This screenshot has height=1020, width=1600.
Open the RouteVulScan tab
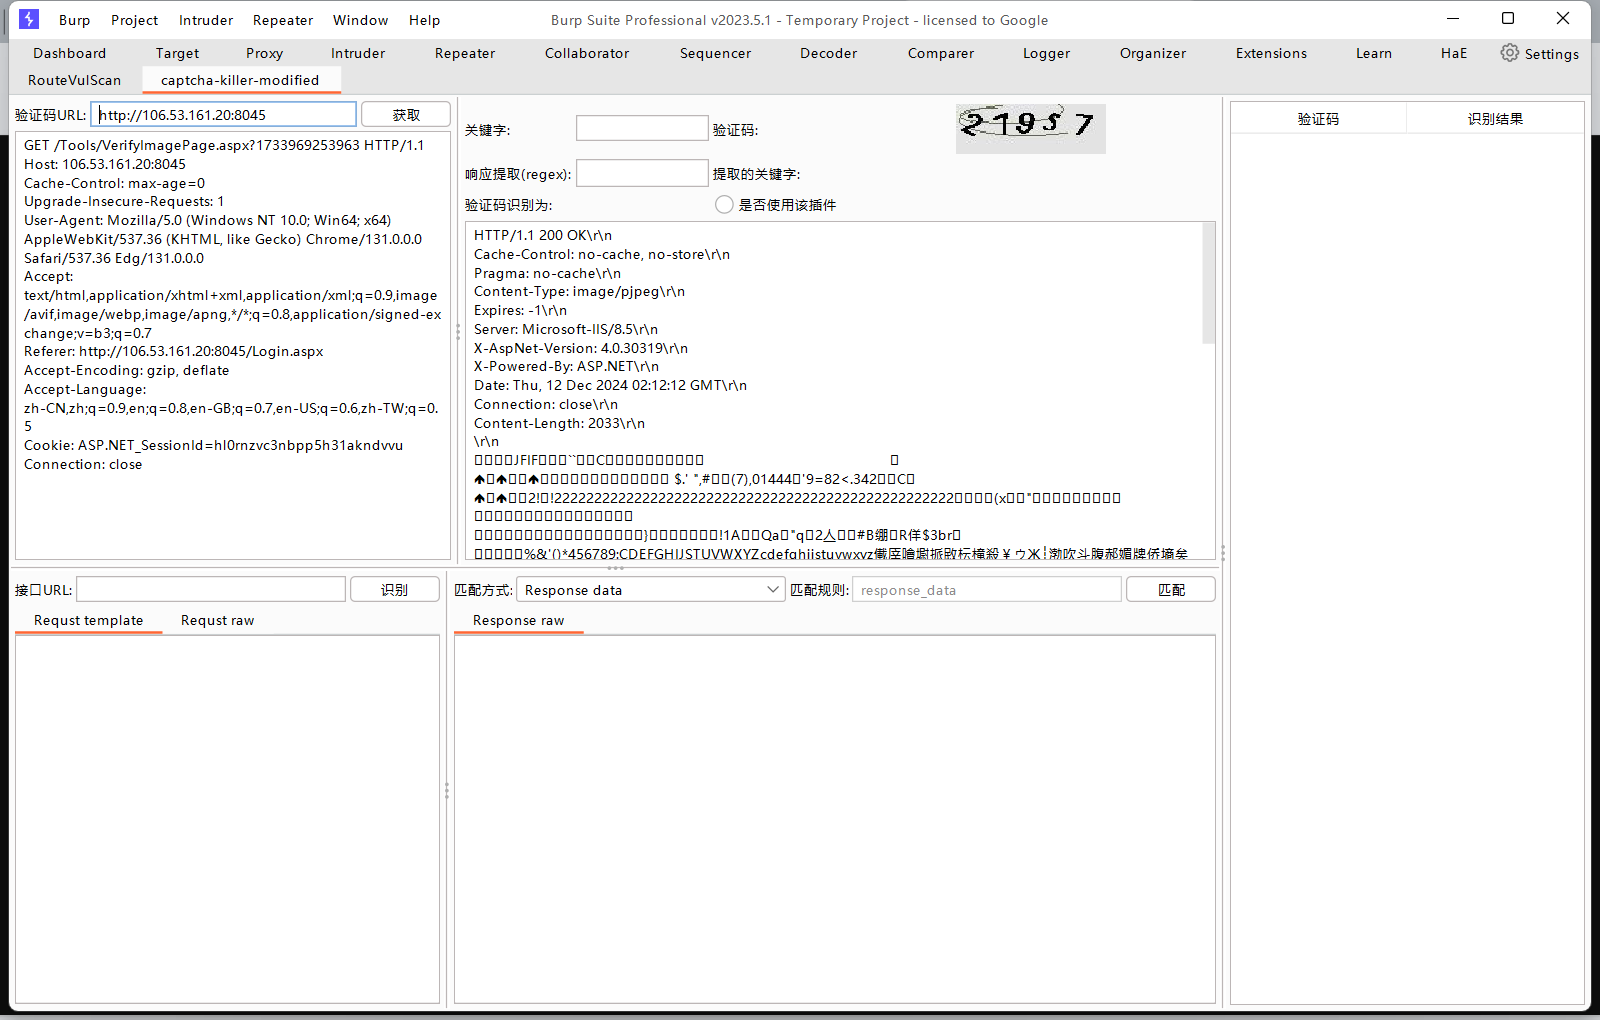pos(74,80)
